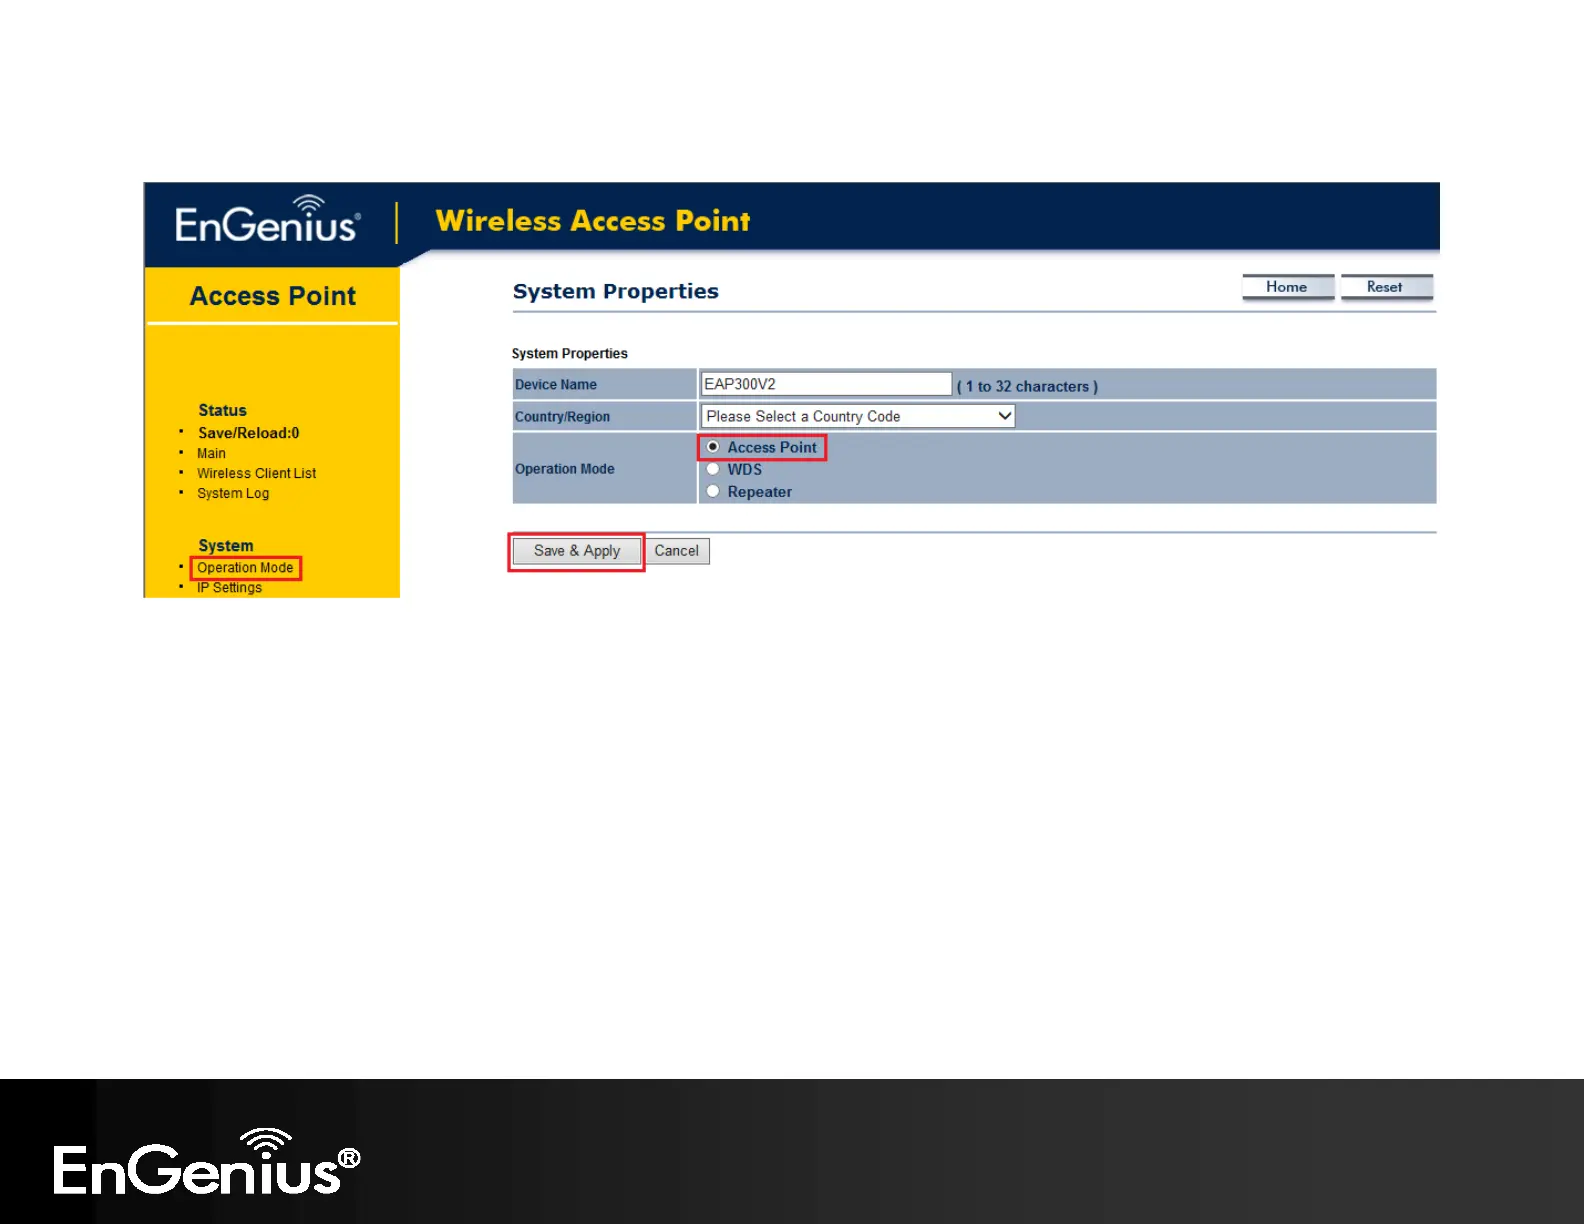The width and height of the screenshot is (1584, 1224).
Task: Click the Device Name input field
Action: click(826, 384)
